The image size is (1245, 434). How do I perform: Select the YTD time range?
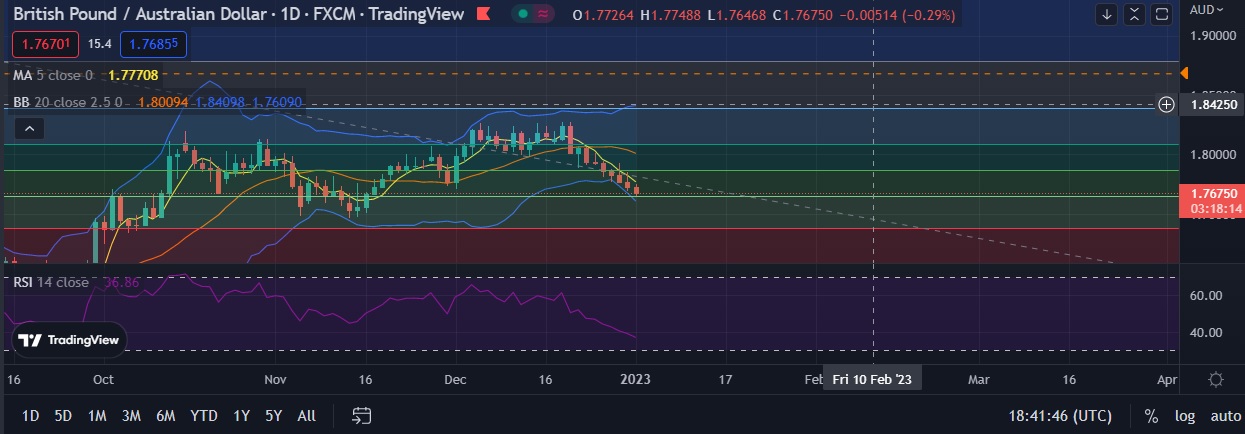204,415
